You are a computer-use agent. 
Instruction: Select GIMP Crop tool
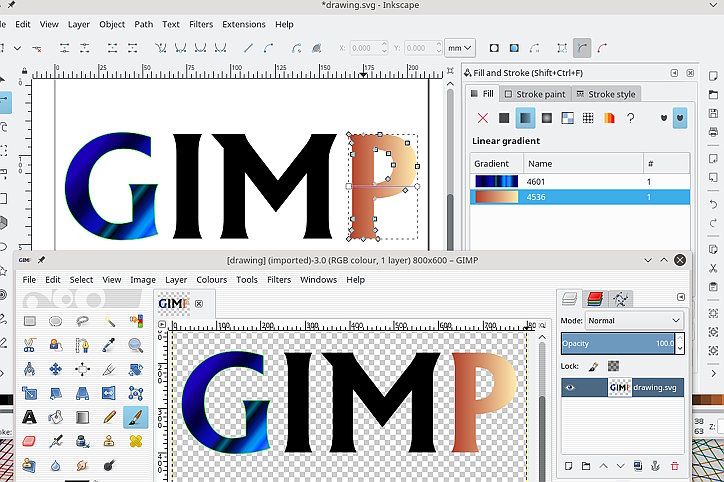[109, 369]
